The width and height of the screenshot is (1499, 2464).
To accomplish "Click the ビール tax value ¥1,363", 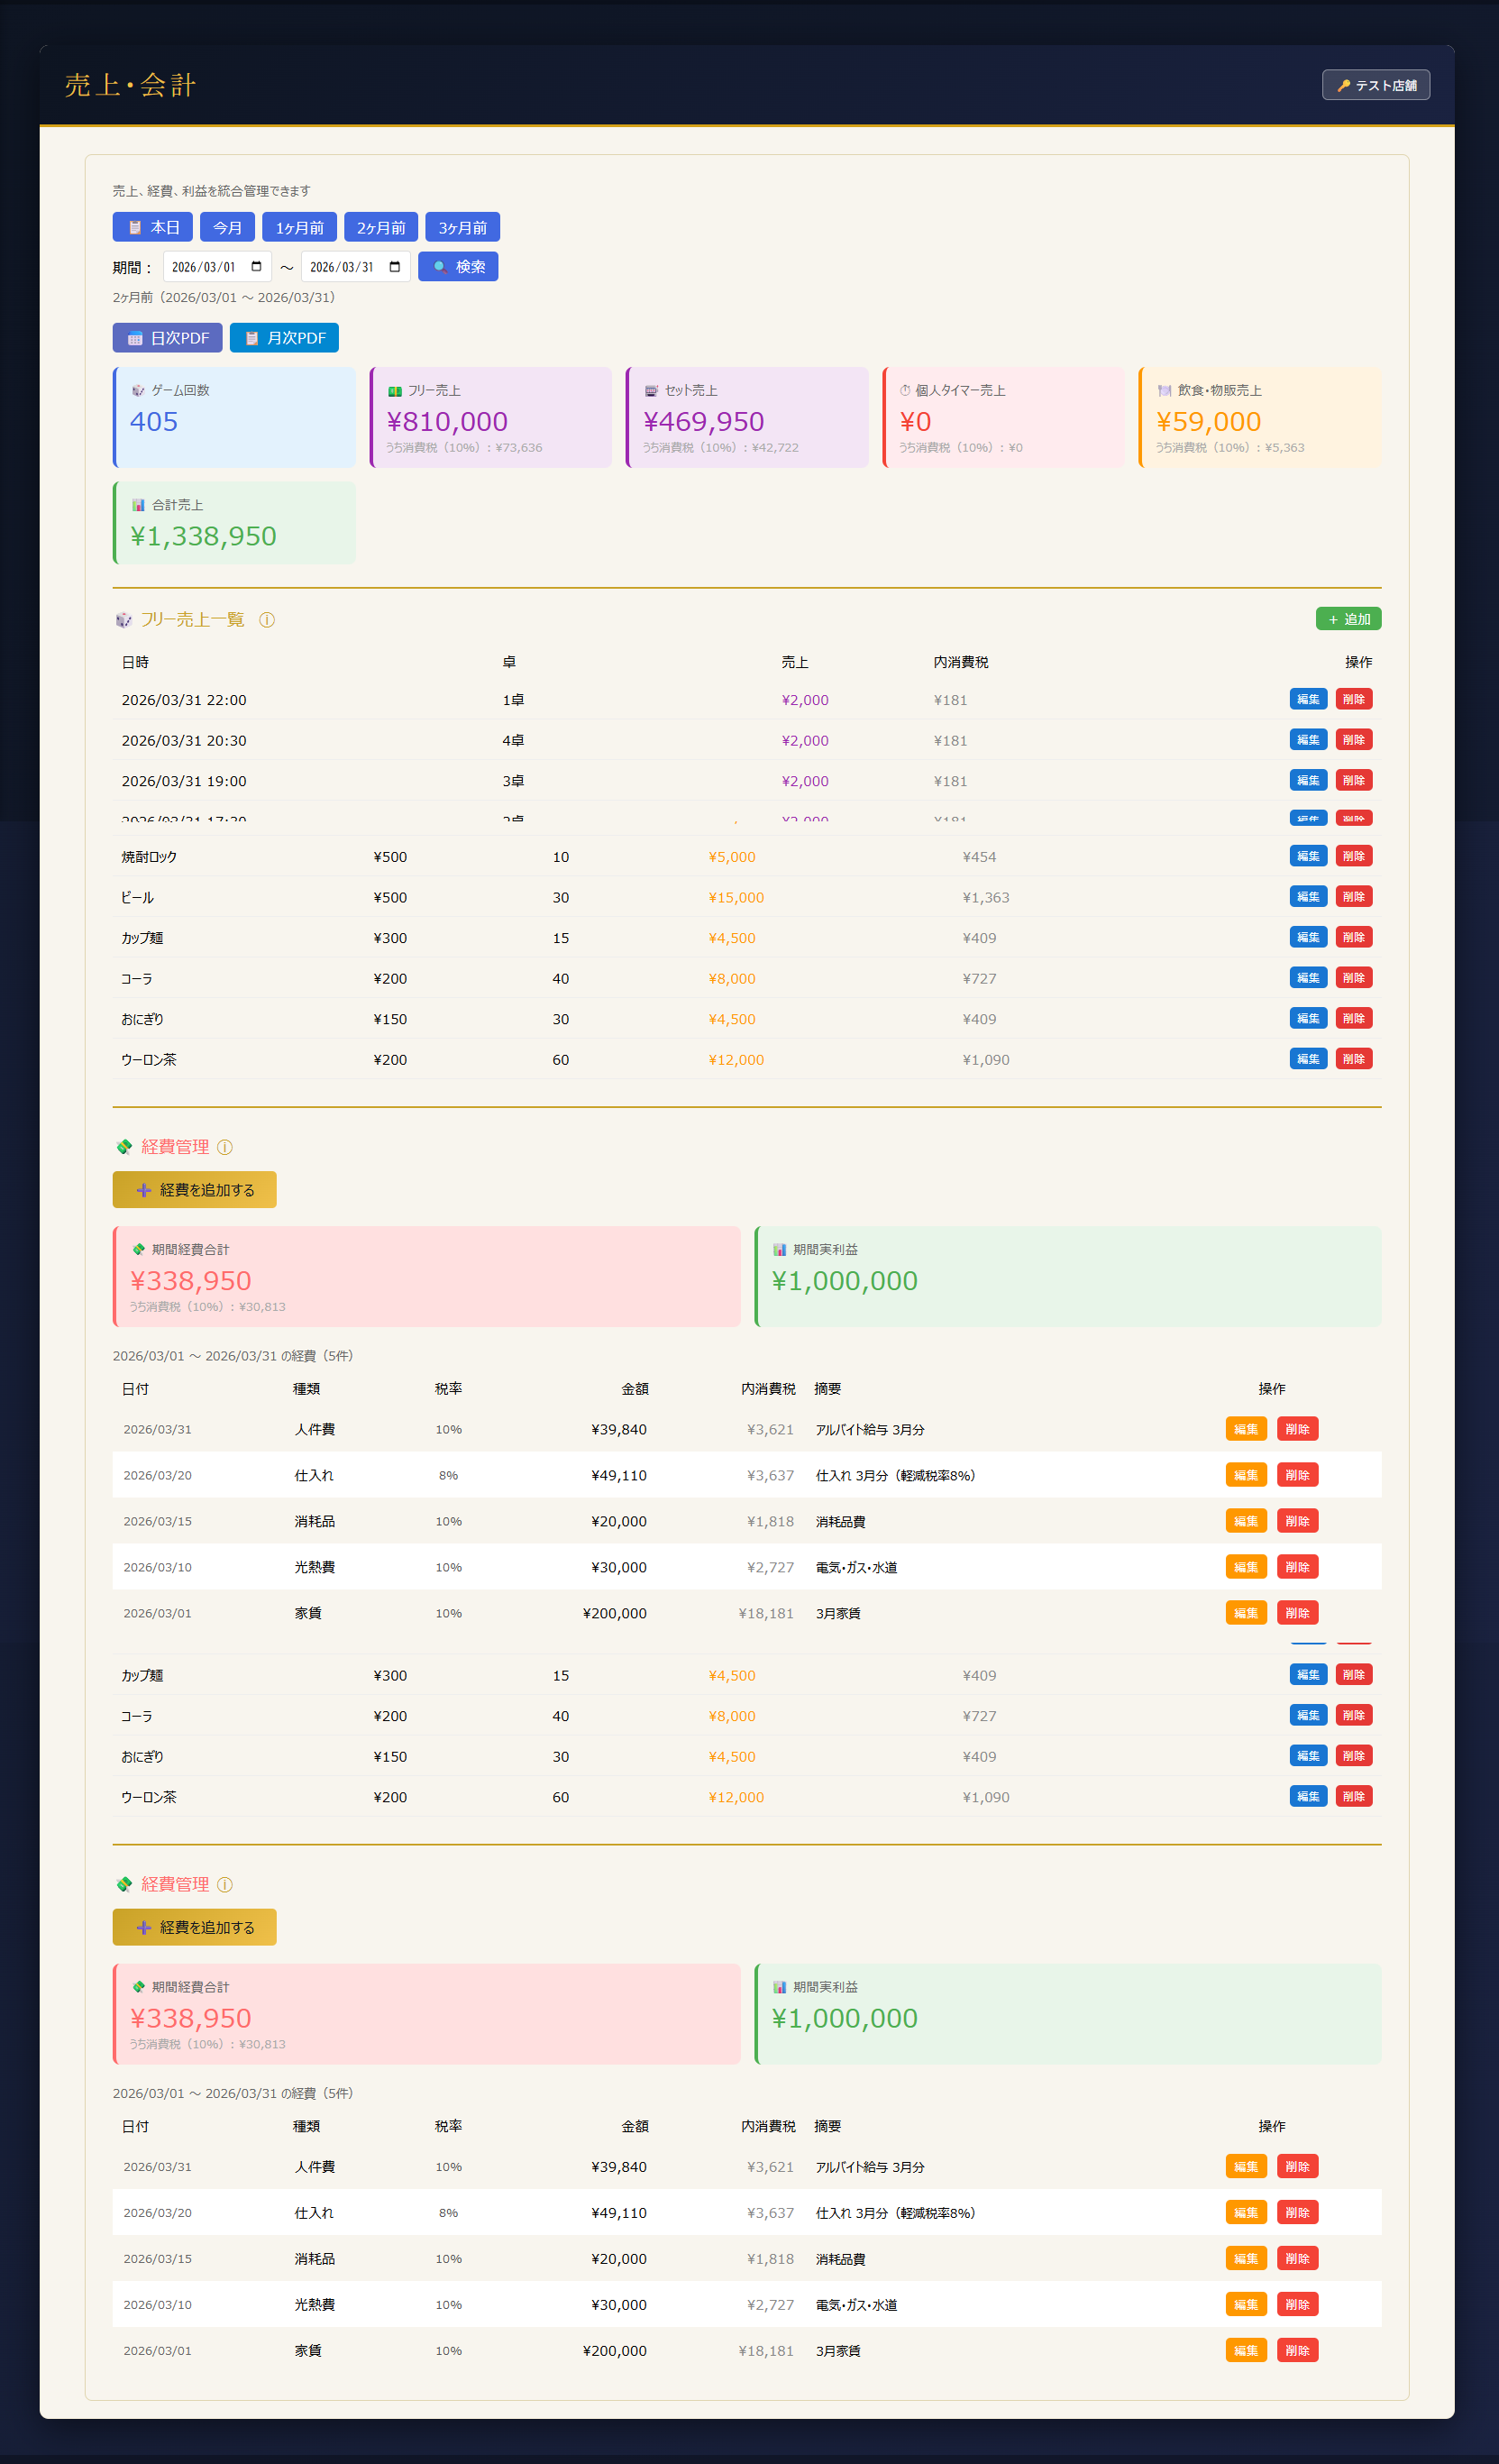I will 986,898.
